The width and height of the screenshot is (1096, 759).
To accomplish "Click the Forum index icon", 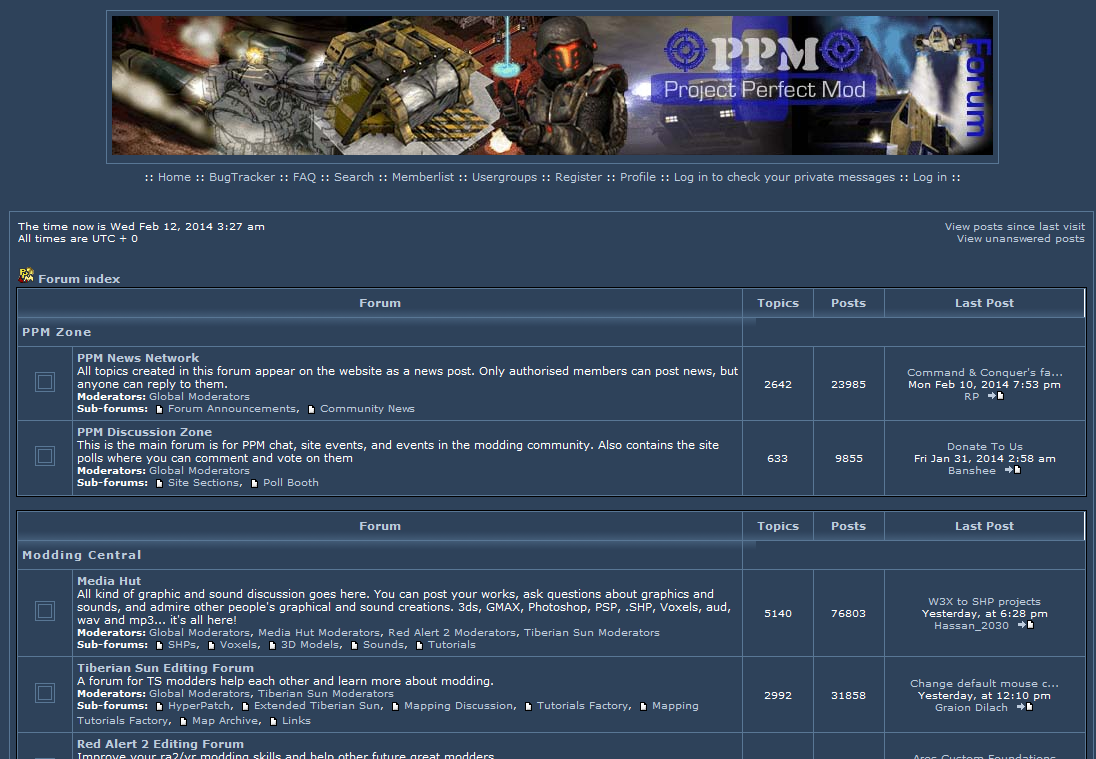I will 26,275.
